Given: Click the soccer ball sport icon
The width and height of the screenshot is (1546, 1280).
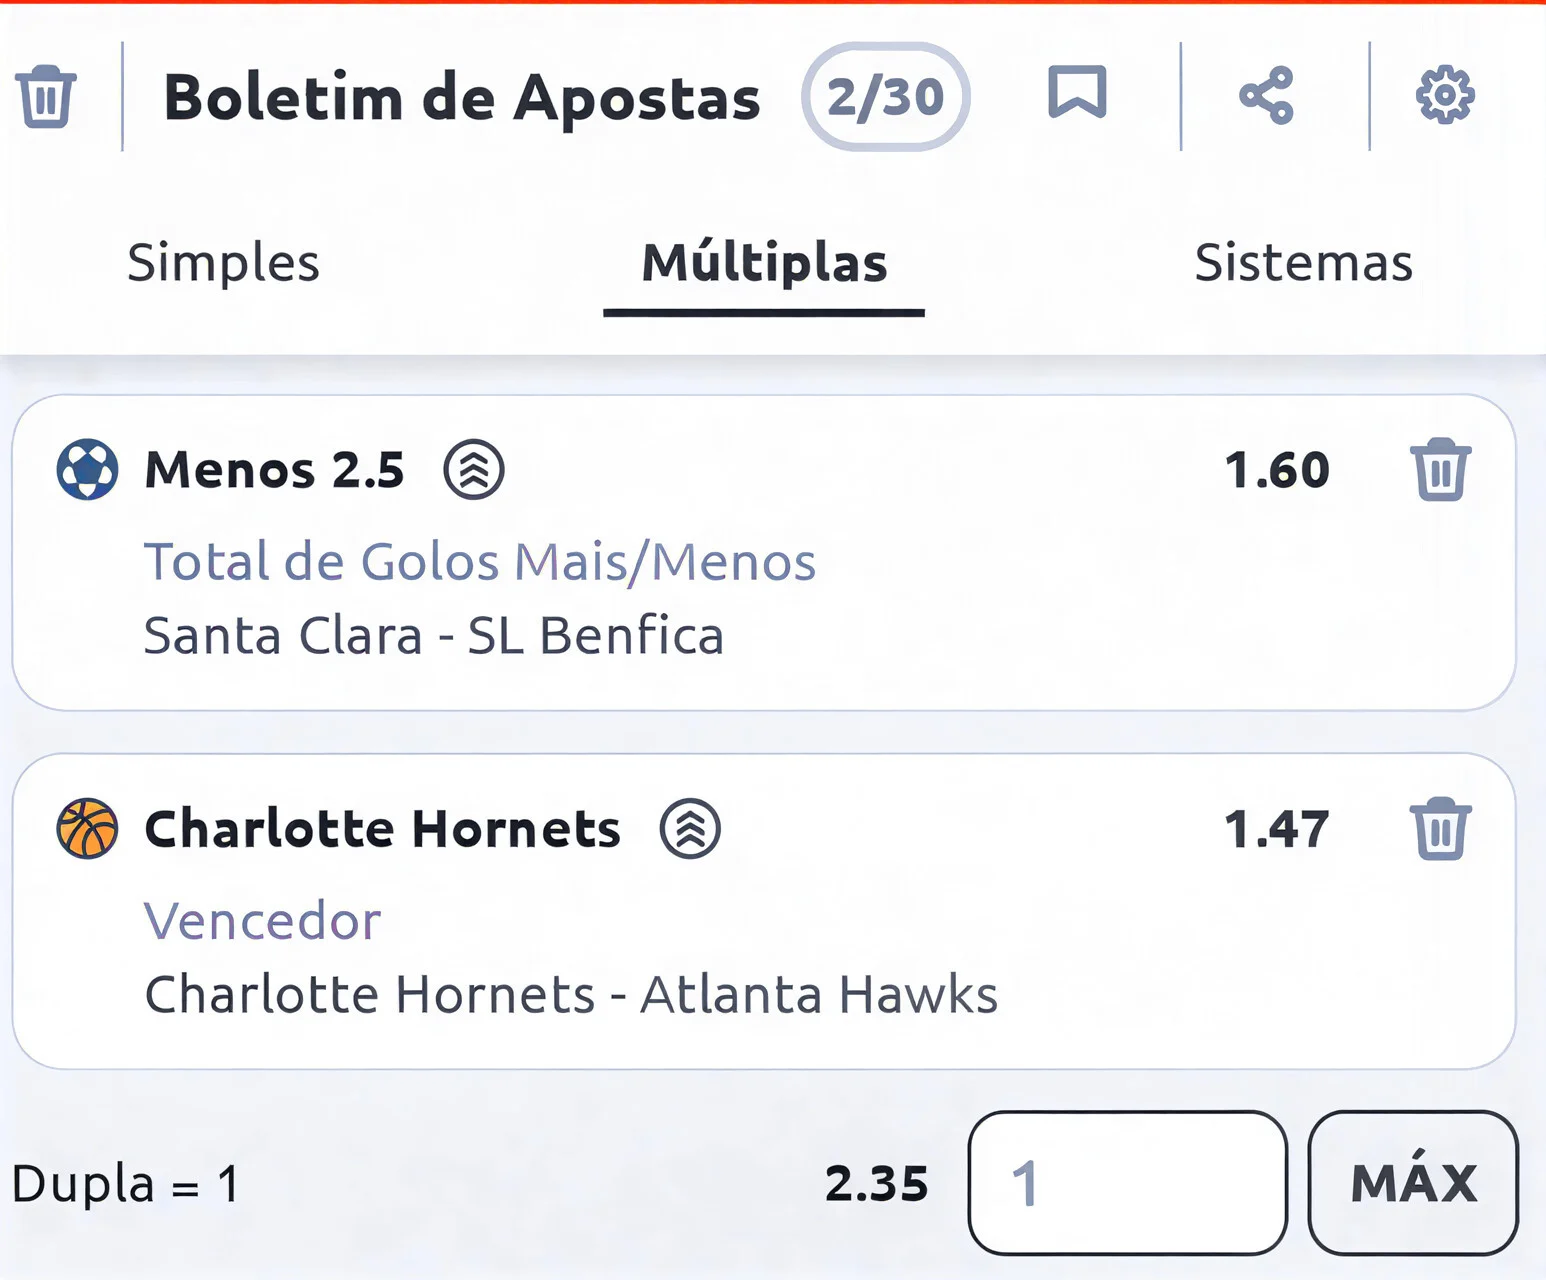Looking at the screenshot, I should [x=88, y=469].
